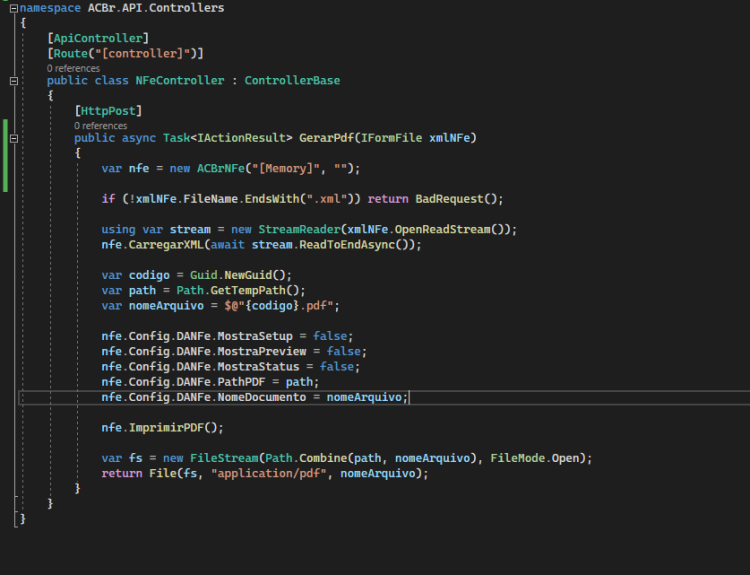Click the FileMode.Open argument
750x575 pixels.
[534, 458]
